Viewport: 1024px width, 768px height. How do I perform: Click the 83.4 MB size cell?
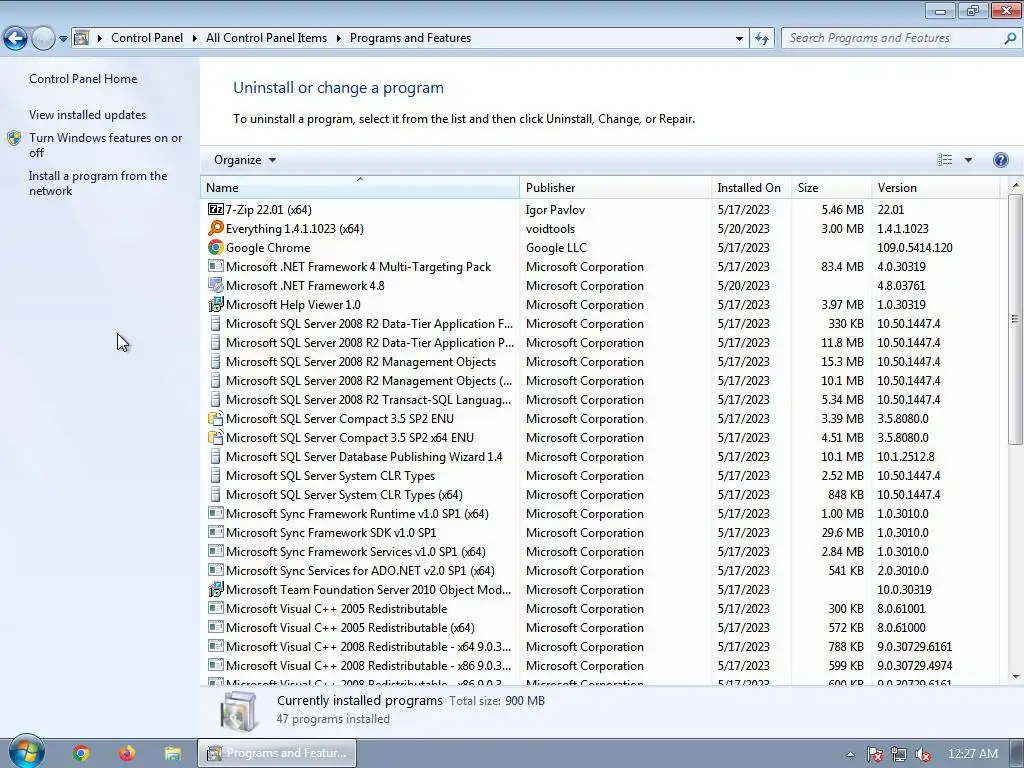842,266
